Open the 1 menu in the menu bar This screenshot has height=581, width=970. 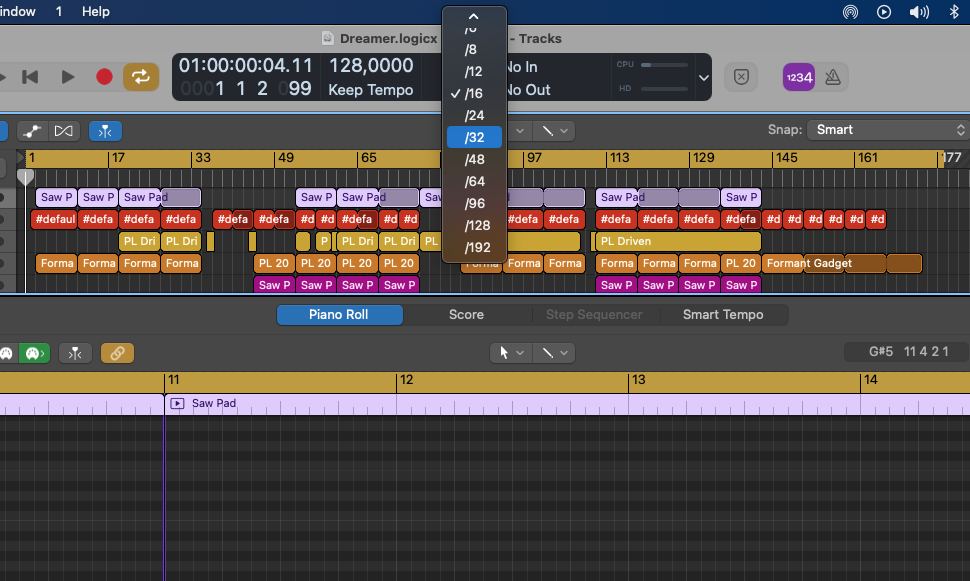[x=59, y=11]
